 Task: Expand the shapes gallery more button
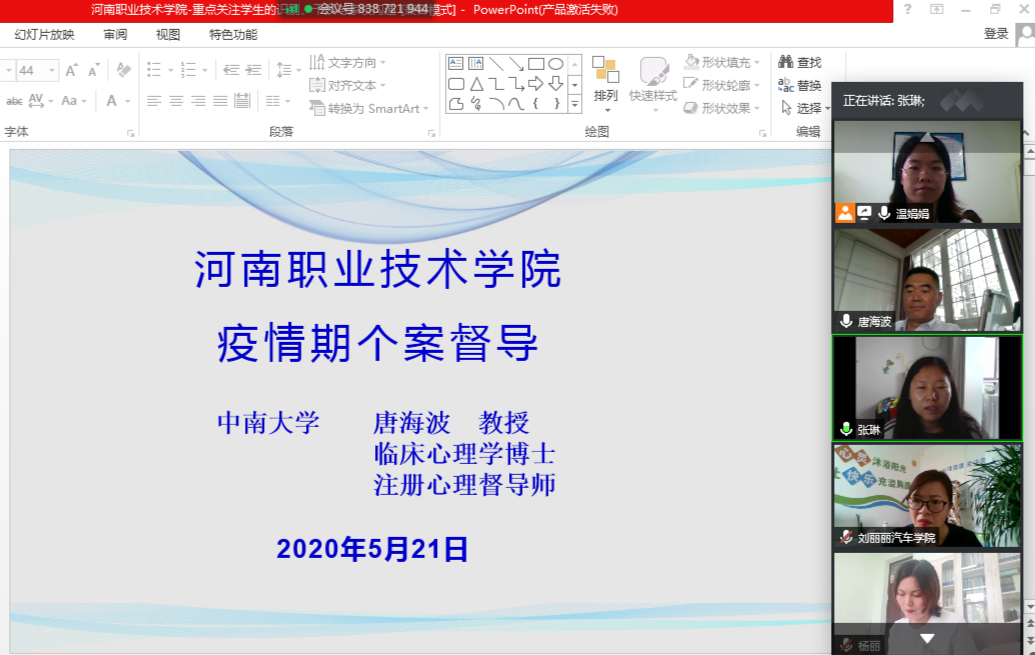click(x=575, y=104)
